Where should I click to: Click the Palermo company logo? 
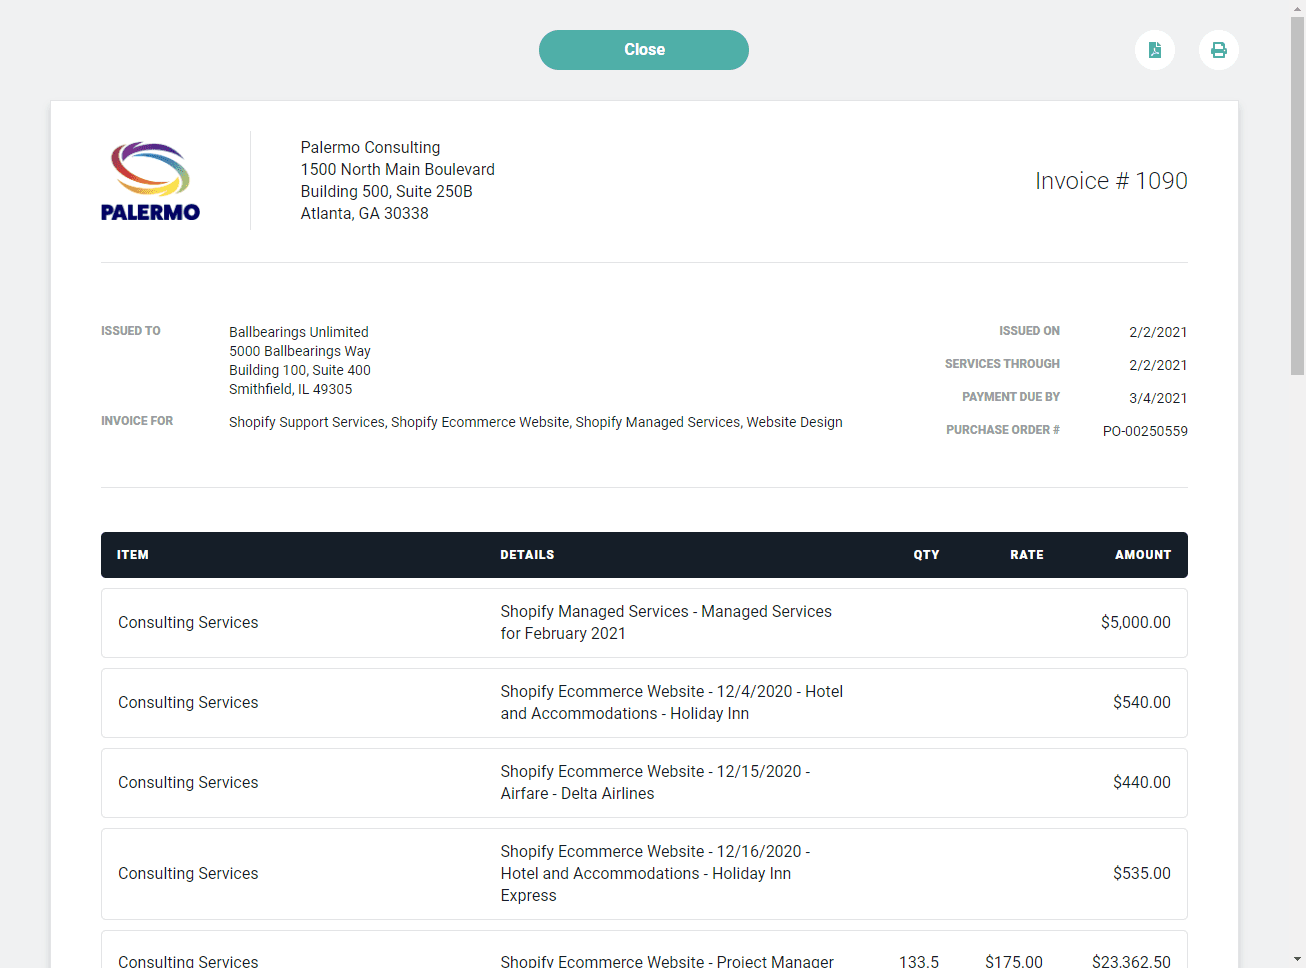(150, 181)
